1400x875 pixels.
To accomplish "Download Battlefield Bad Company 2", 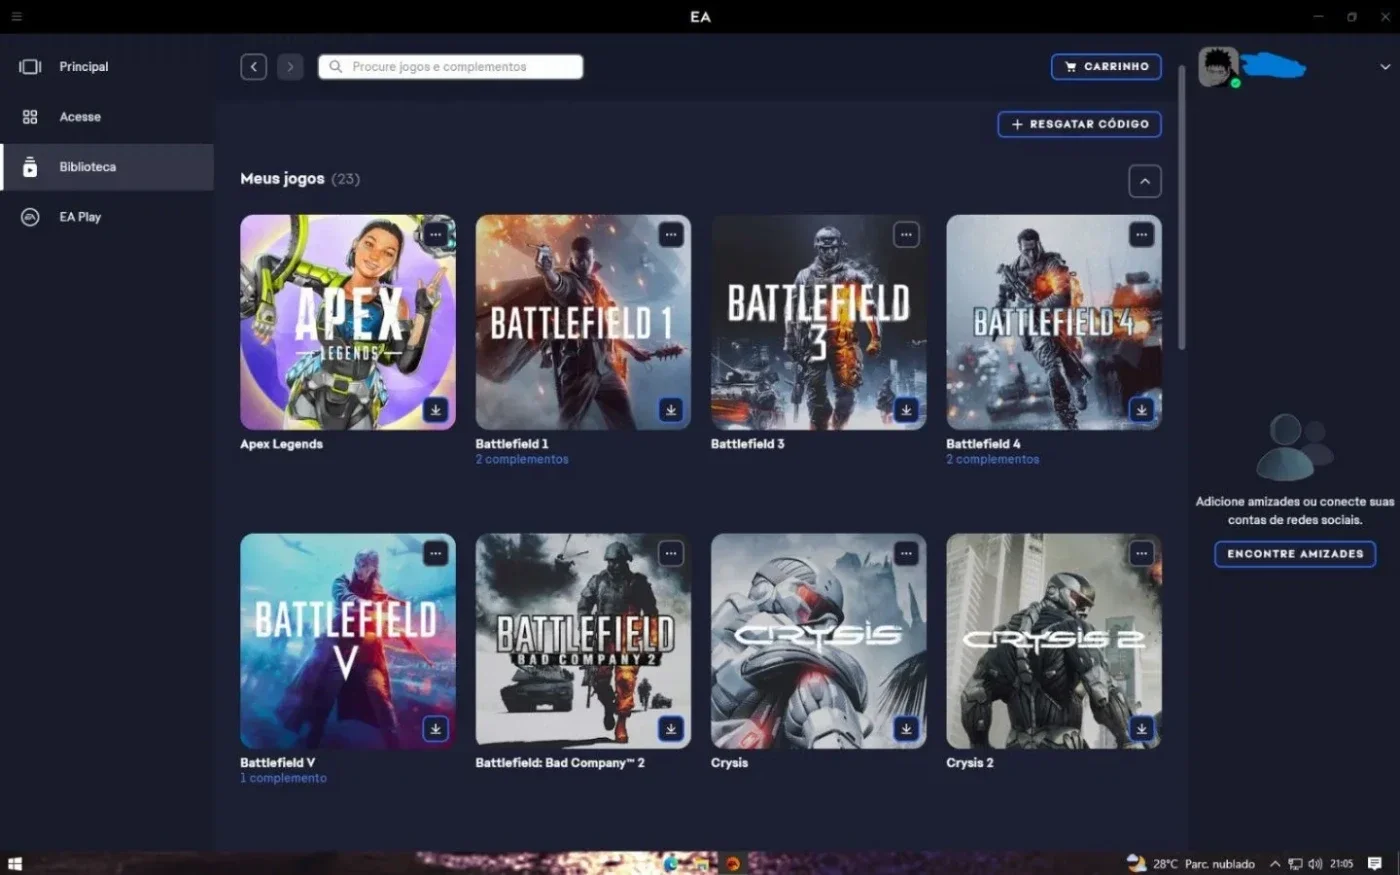I will (671, 729).
